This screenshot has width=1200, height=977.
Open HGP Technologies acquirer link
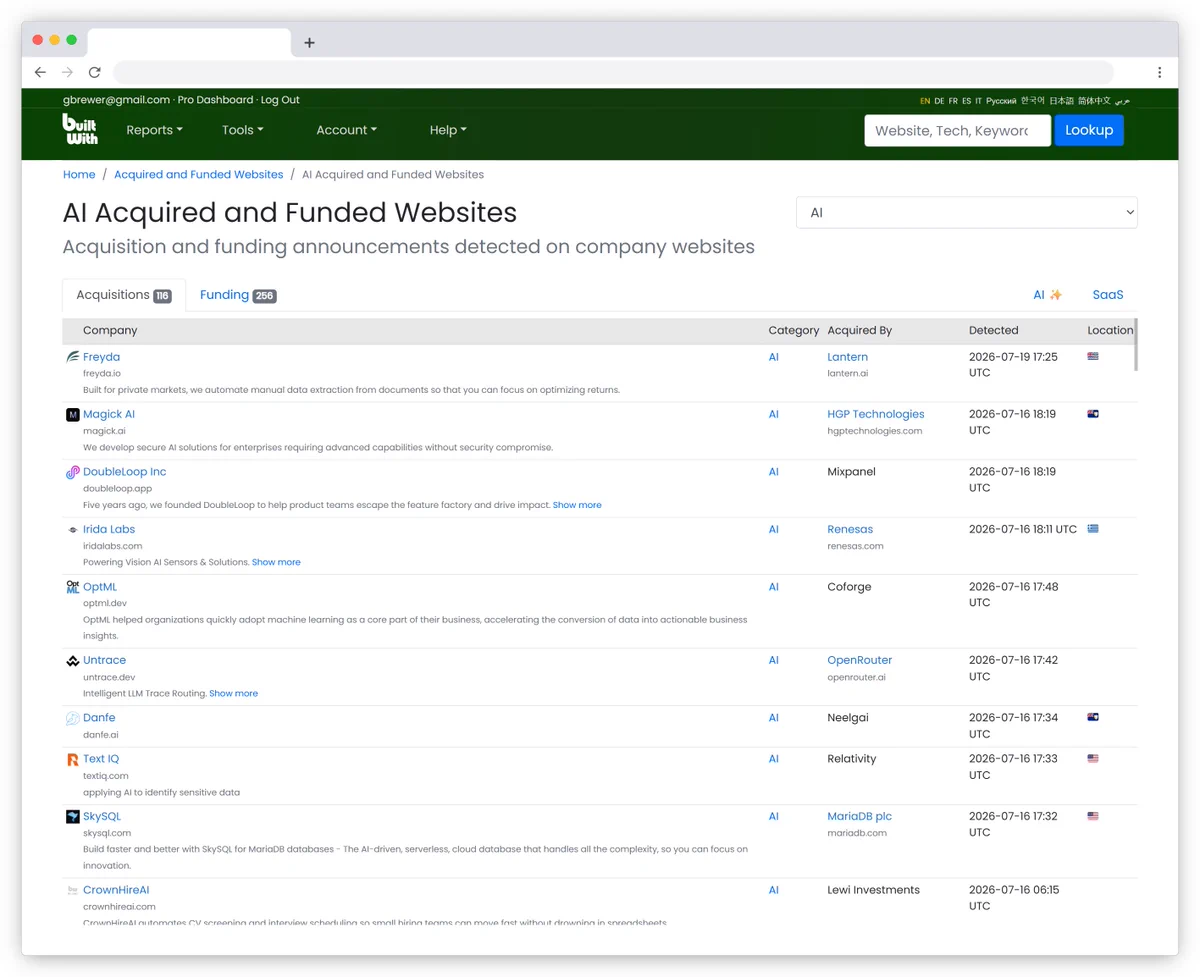[875, 414]
